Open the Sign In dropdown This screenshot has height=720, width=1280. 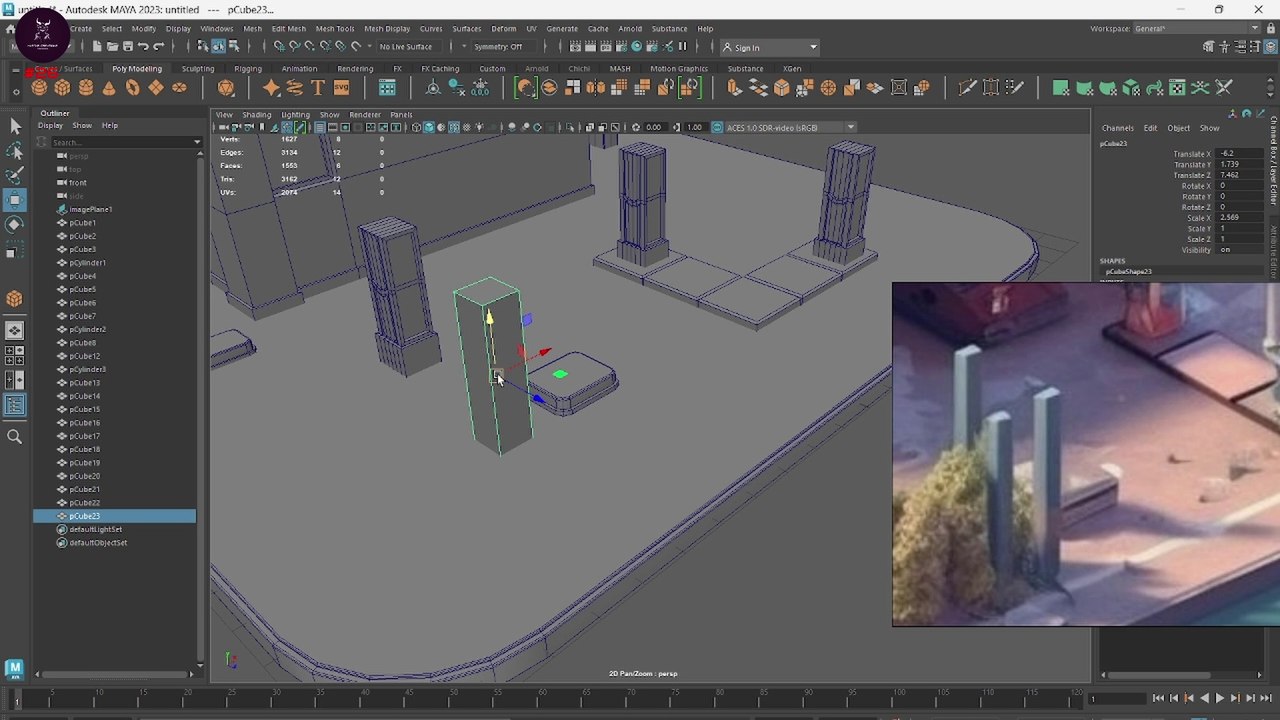(x=770, y=47)
